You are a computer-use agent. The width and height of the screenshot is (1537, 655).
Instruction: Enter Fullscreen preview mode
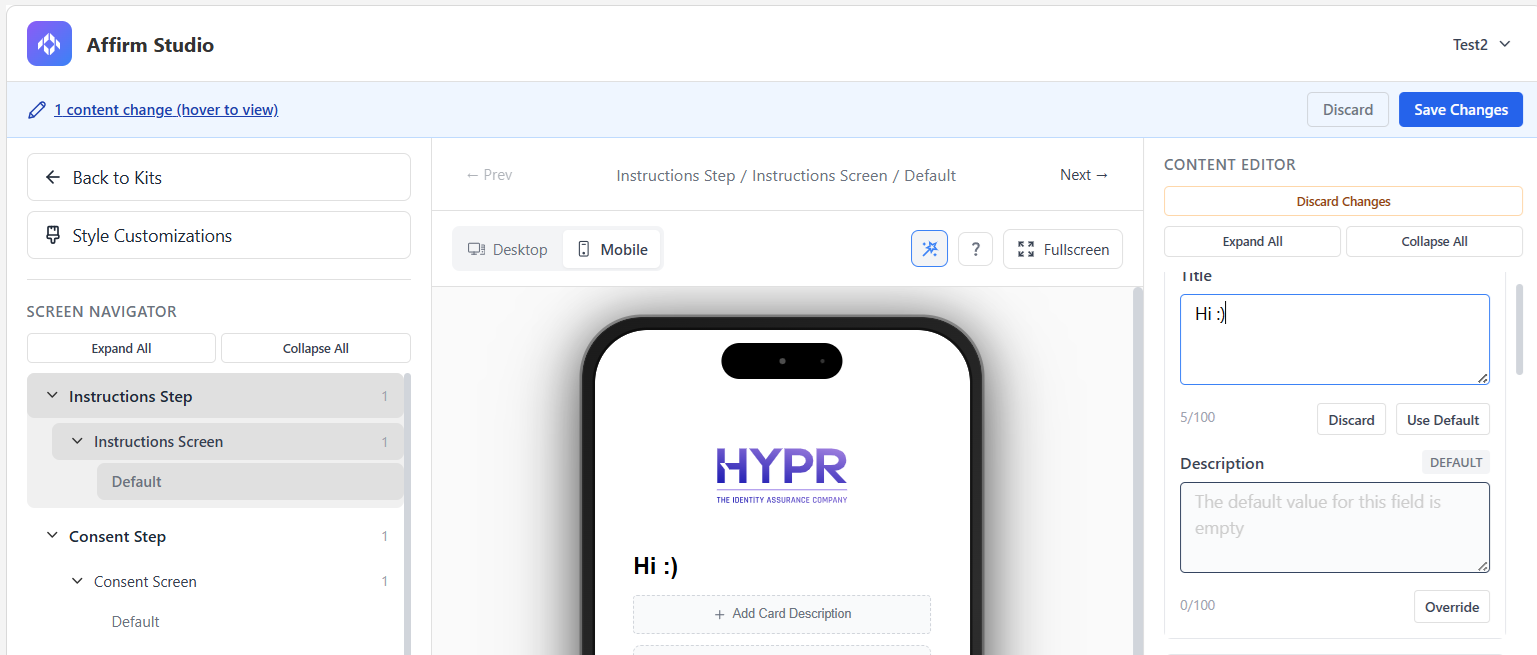tap(1062, 249)
